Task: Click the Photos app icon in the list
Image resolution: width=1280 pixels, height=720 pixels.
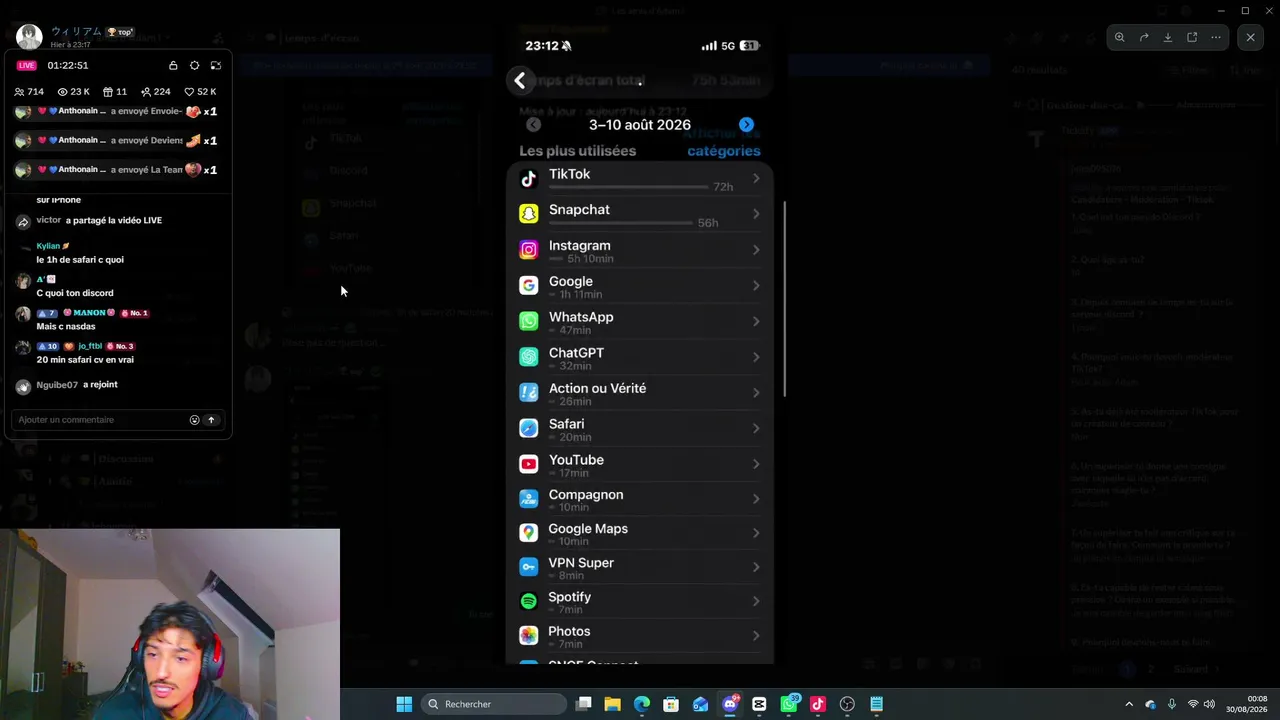Action: pyautogui.click(x=529, y=635)
